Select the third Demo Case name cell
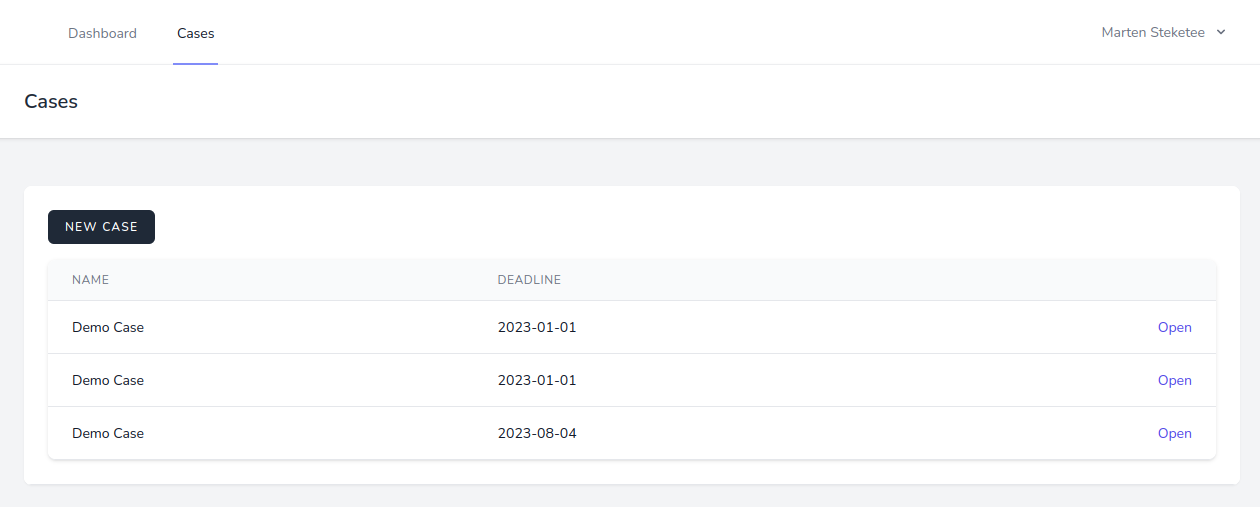 coord(108,433)
